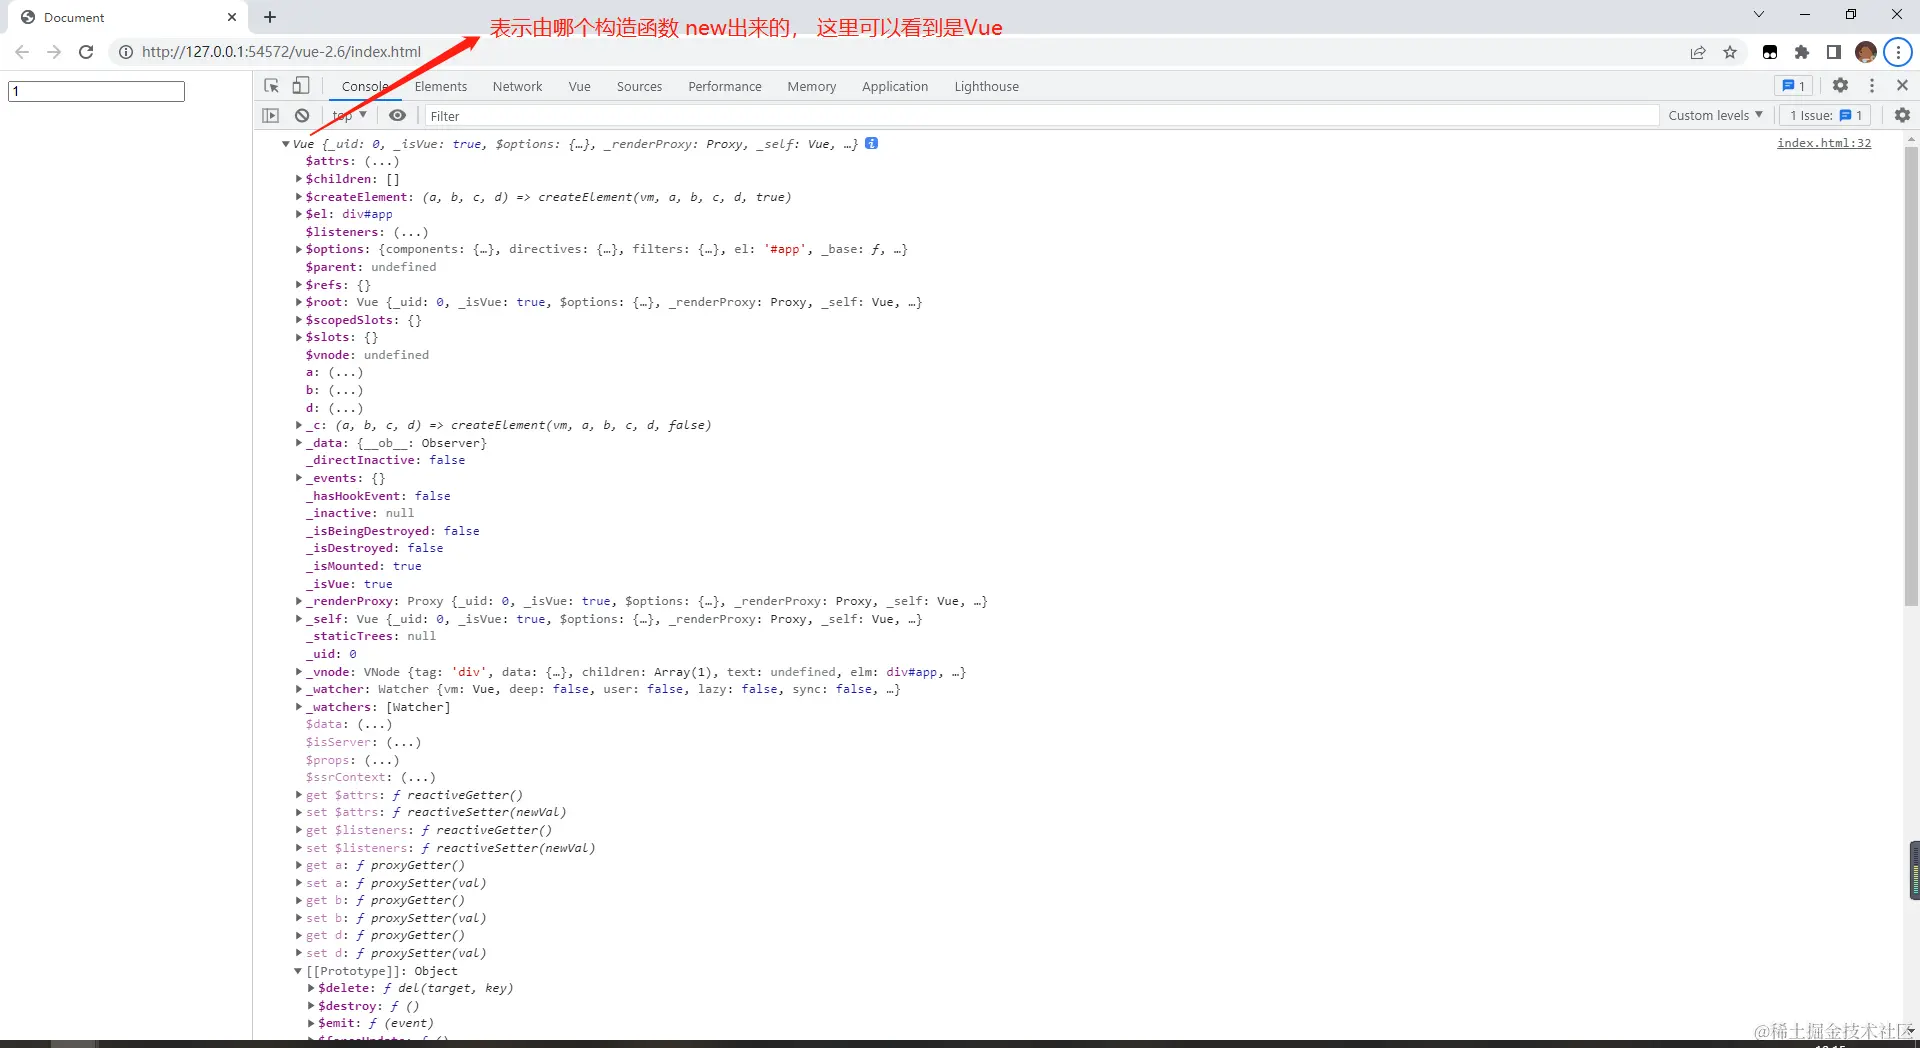The height and width of the screenshot is (1048, 1920).
Task: Bookmark this page with the star
Action: (1730, 52)
